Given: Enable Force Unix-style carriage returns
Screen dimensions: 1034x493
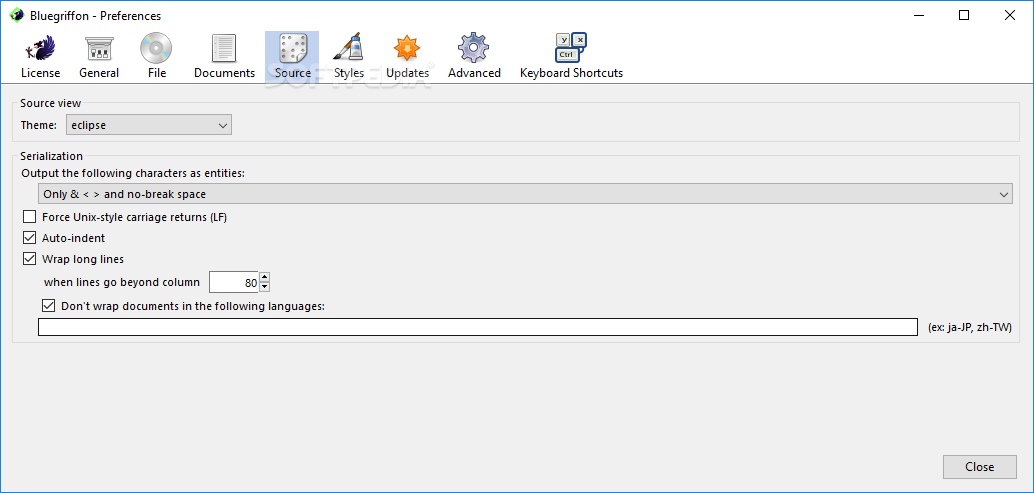Looking at the screenshot, I should [x=30, y=216].
